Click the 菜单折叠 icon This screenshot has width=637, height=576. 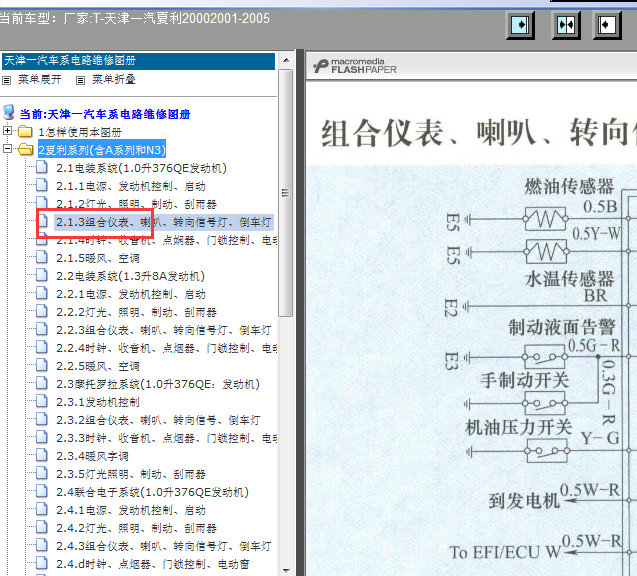pos(80,80)
